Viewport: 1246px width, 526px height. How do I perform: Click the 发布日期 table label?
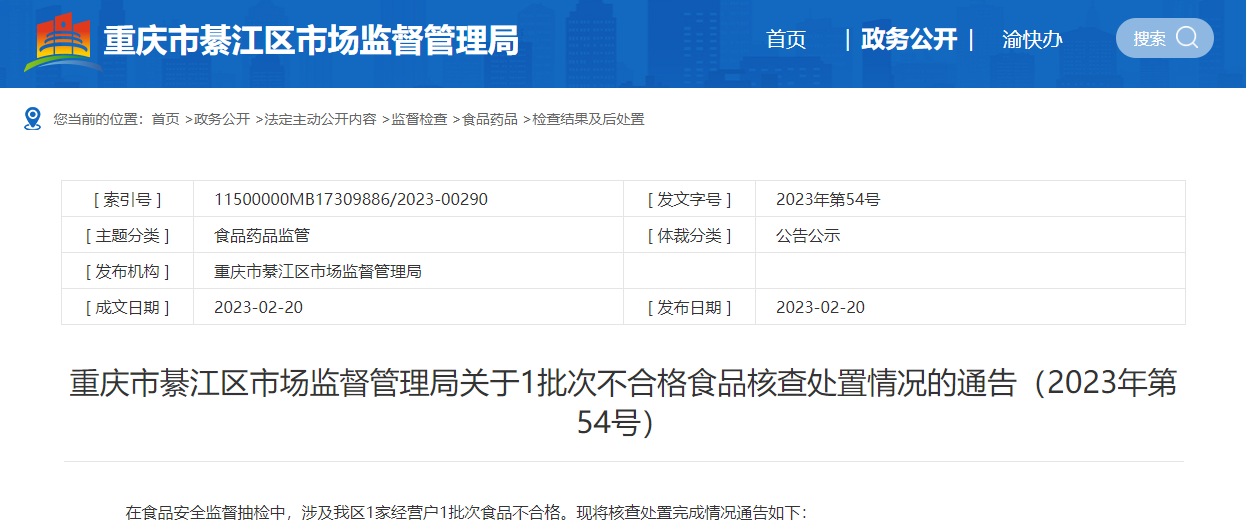(689, 307)
